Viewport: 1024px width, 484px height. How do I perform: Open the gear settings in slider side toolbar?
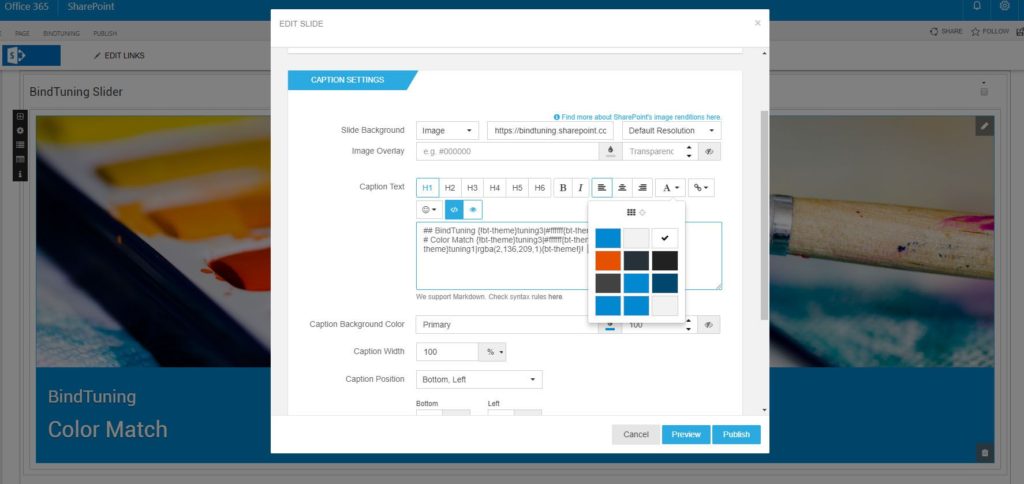20,131
